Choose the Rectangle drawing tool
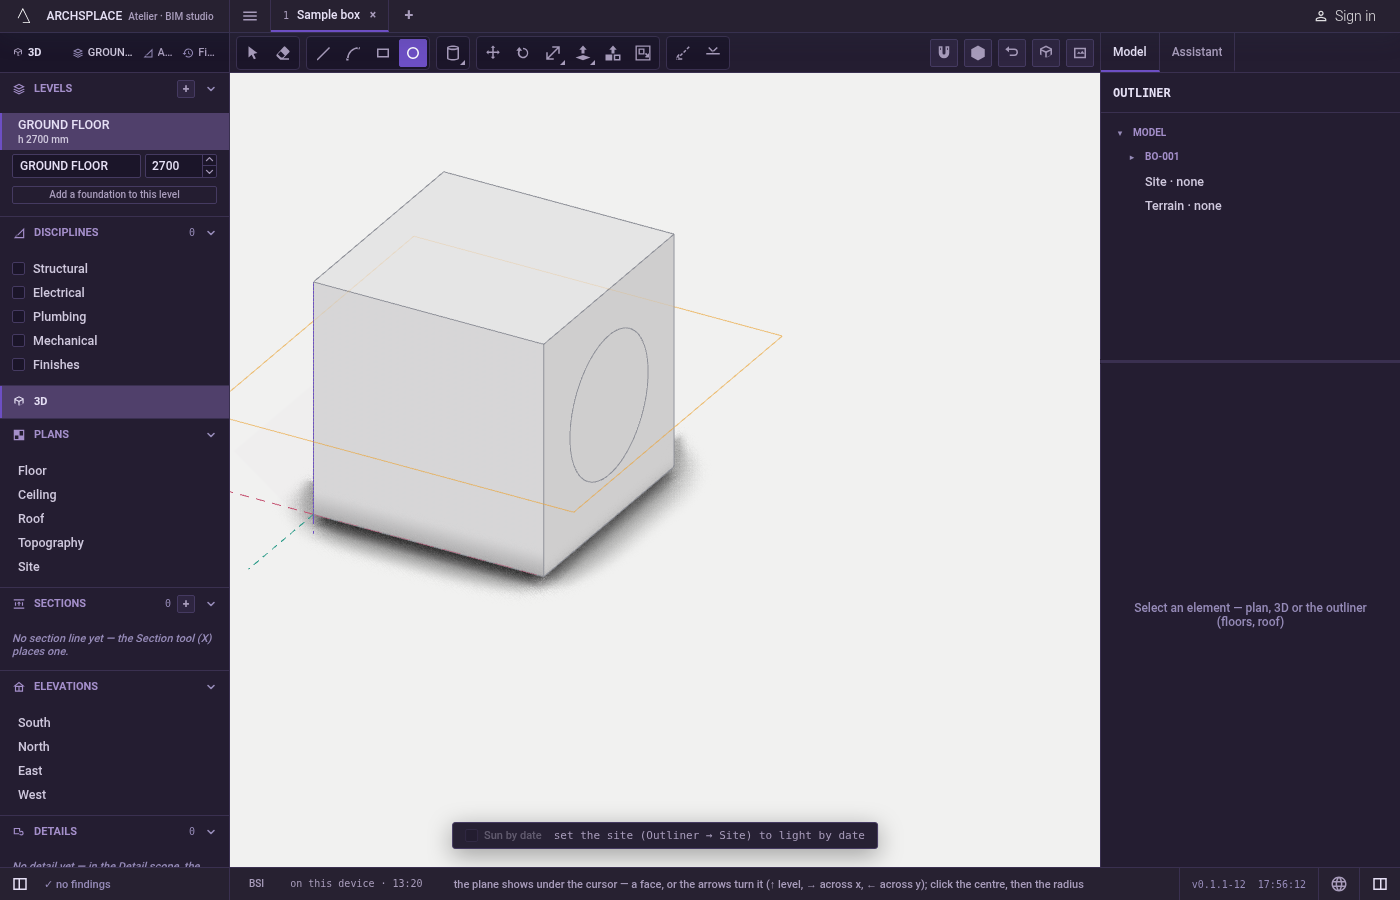The height and width of the screenshot is (900, 1400). (383, 53)
